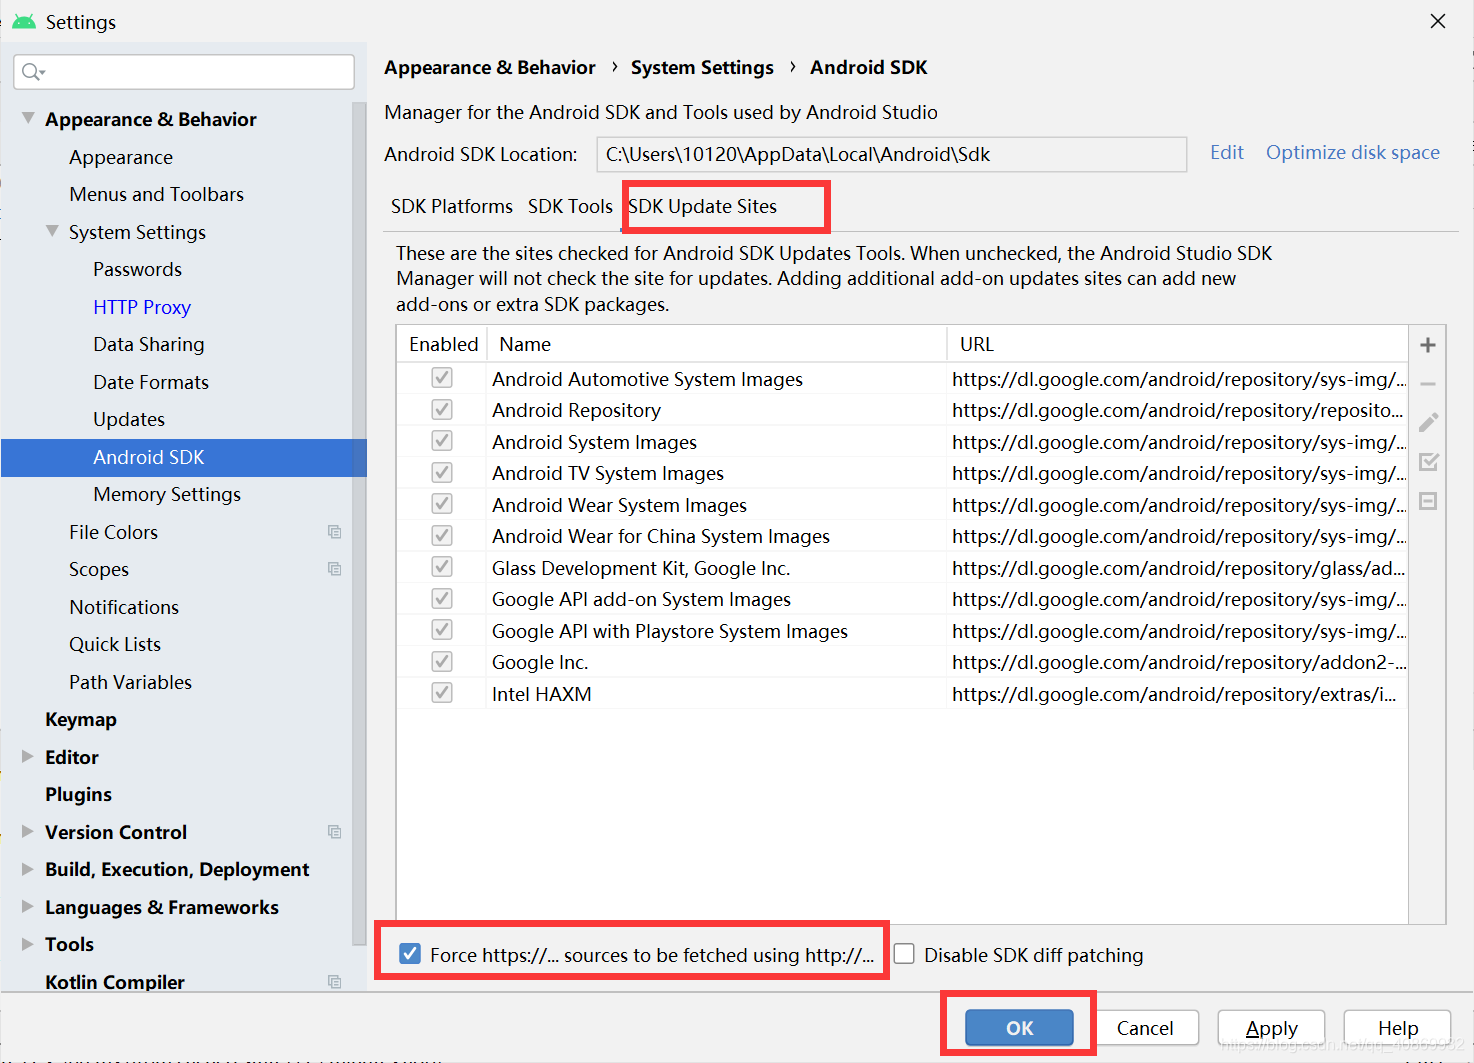Click the Apply button

point(1271,1028)
